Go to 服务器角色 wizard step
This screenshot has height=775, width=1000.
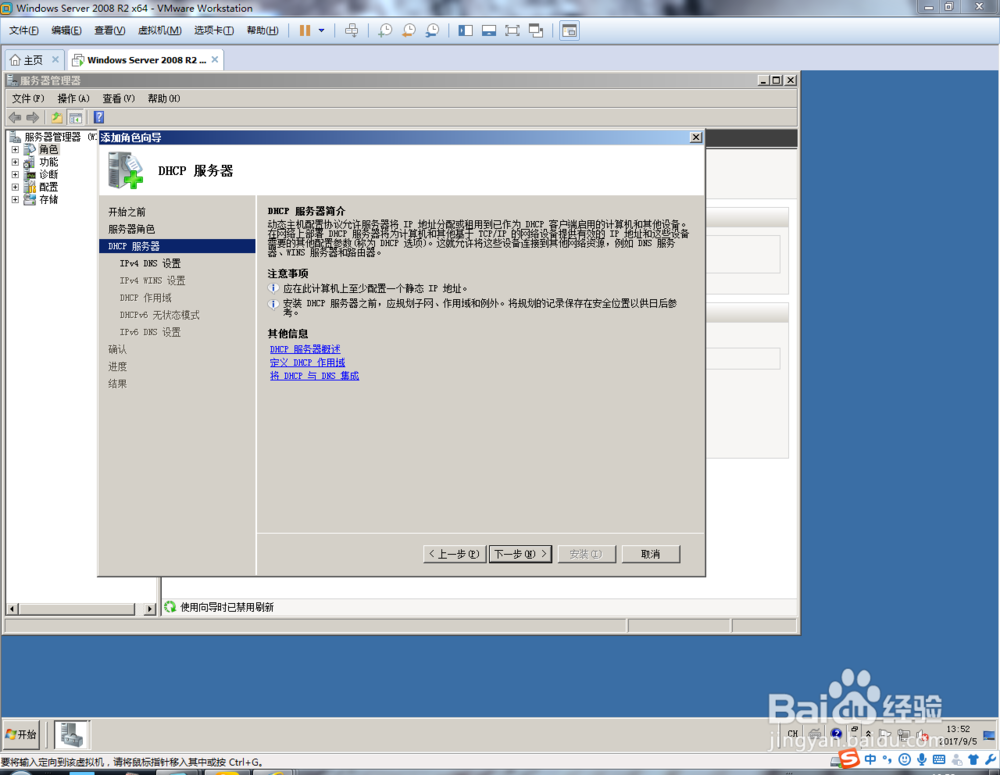pyautogui.click(x=131, y=229)
